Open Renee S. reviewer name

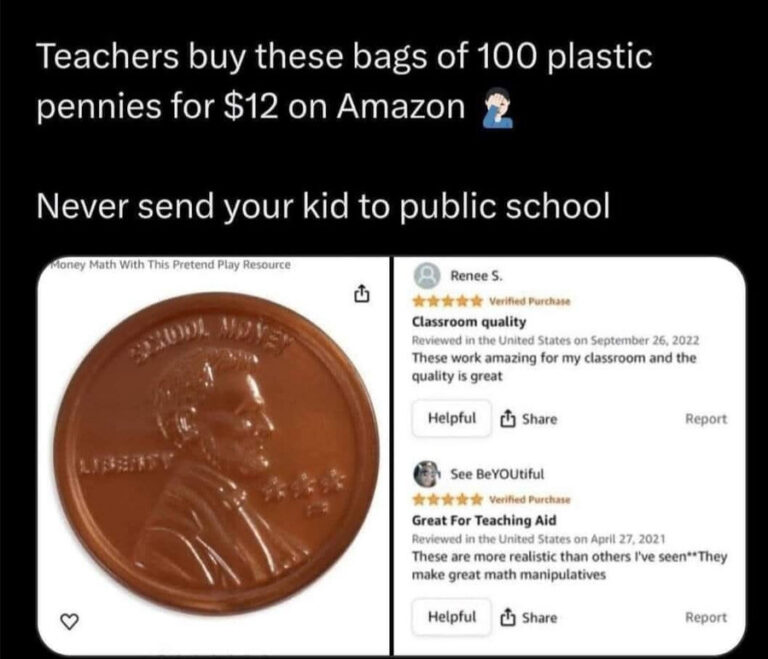coord(476,276)
